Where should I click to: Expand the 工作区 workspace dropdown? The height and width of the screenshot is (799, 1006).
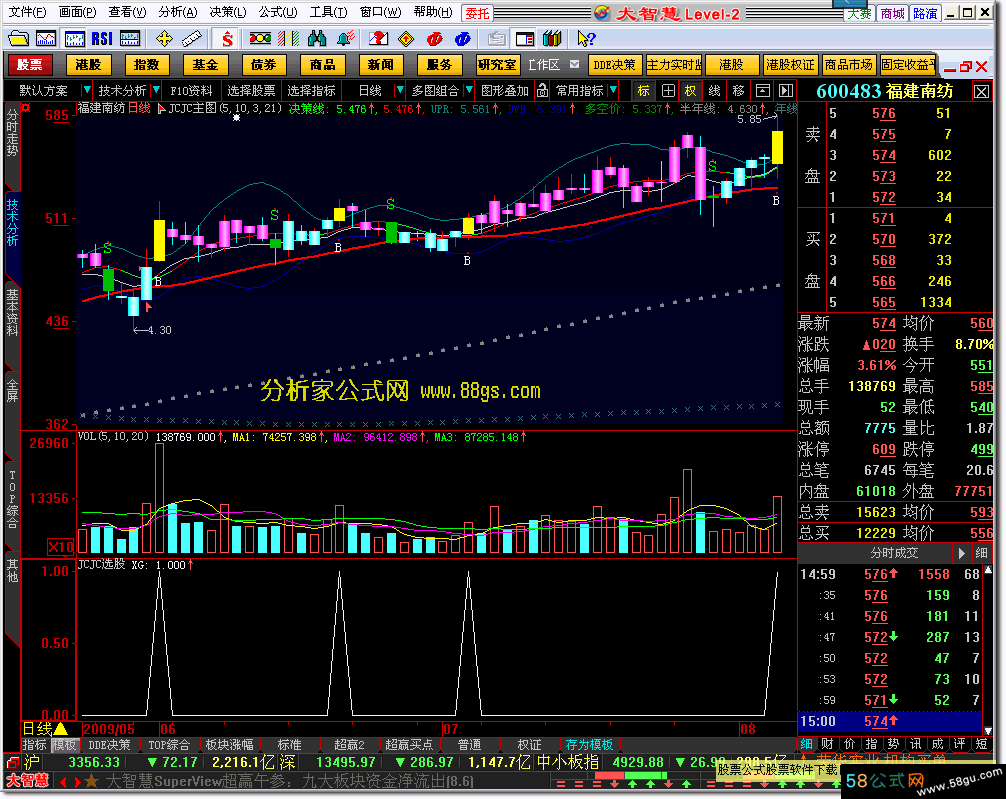pos(574,64)
